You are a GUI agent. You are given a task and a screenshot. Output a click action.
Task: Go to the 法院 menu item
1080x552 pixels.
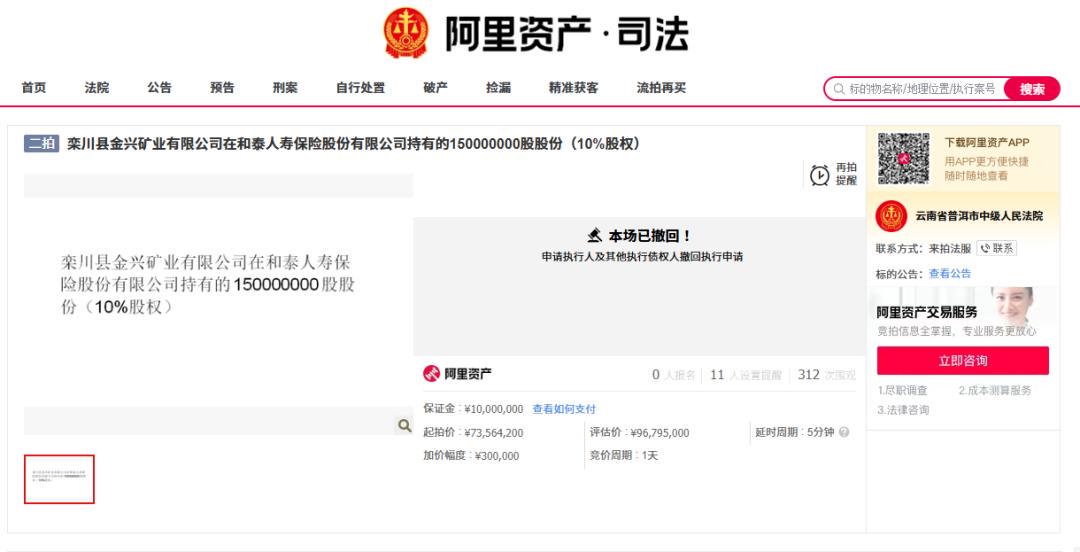click(97, 88)
